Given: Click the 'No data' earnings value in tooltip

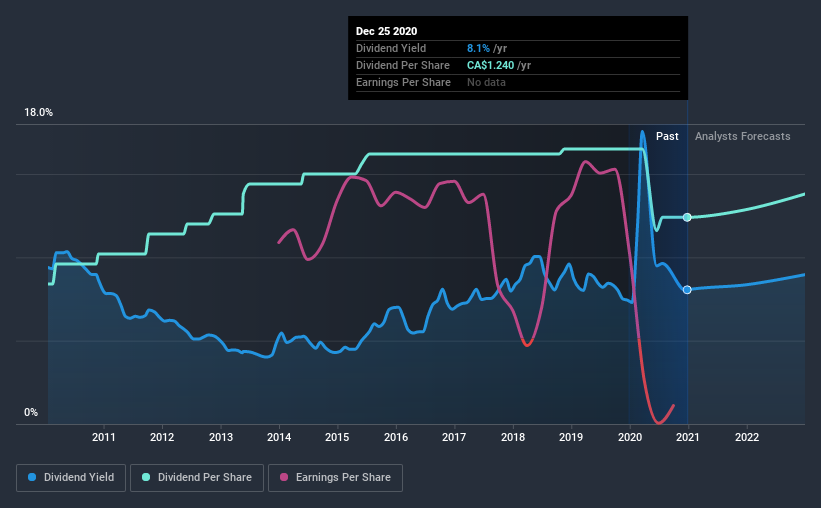Looking at the screenshot, I should [x=486, y=82].
